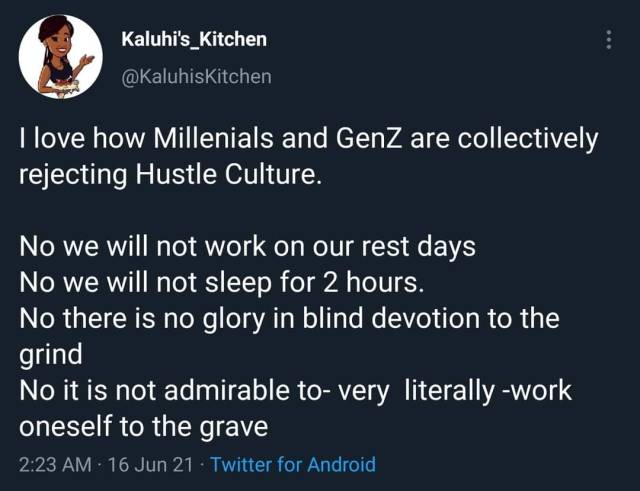Click the word 'Hustle' in the tweet
The width and height of the screenshot is (640, 491).
(176, 175)
